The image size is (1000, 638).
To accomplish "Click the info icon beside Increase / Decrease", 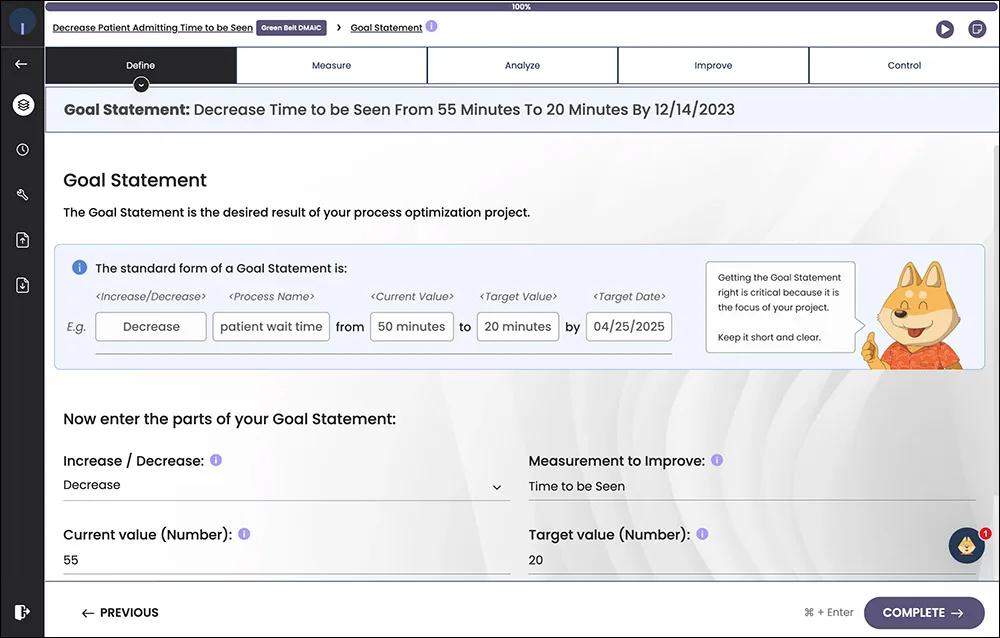I will (x=216, y=460).
